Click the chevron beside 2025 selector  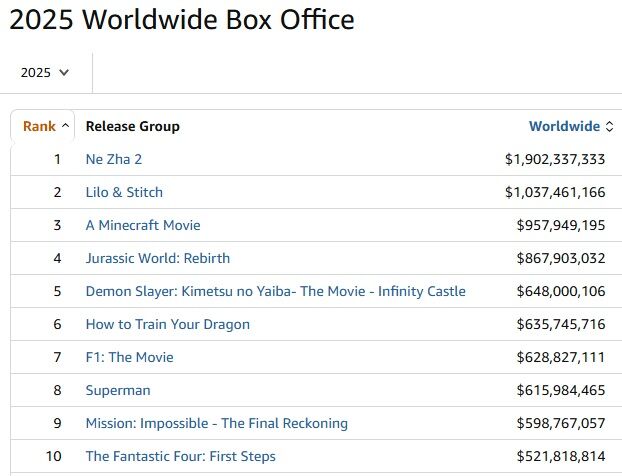[x=64, y=72]
